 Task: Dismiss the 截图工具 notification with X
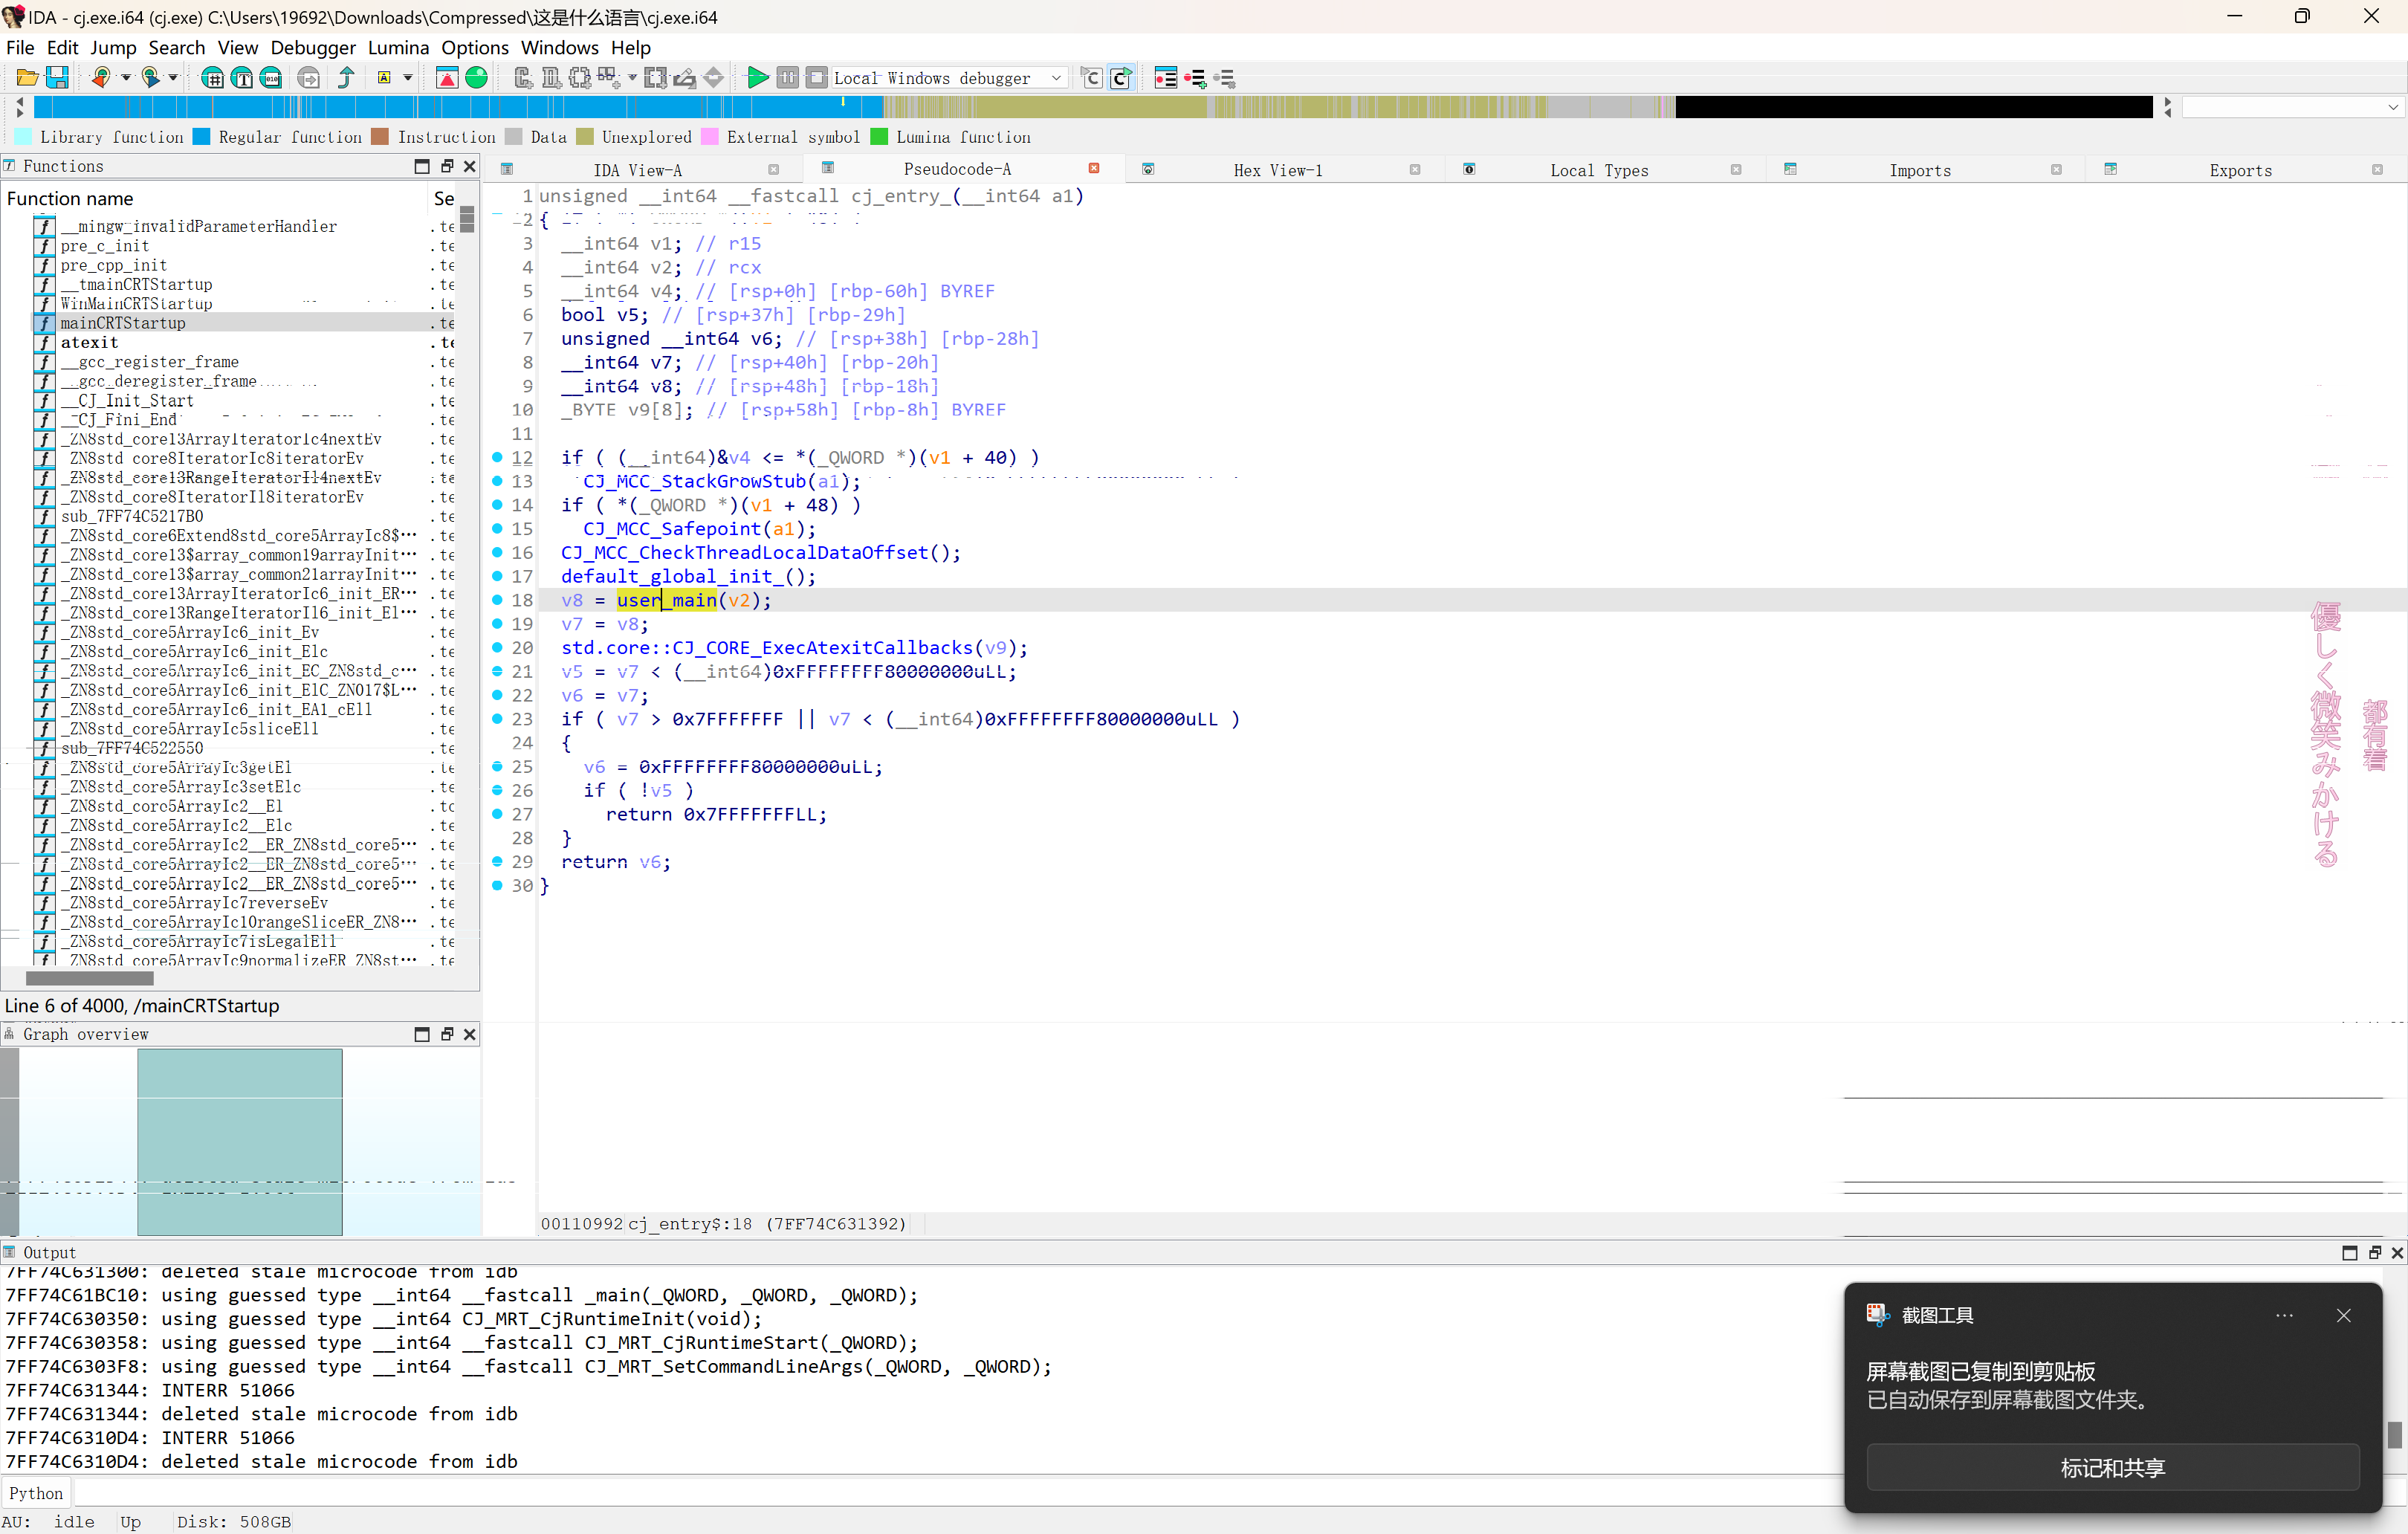tap(2343, 1315)
